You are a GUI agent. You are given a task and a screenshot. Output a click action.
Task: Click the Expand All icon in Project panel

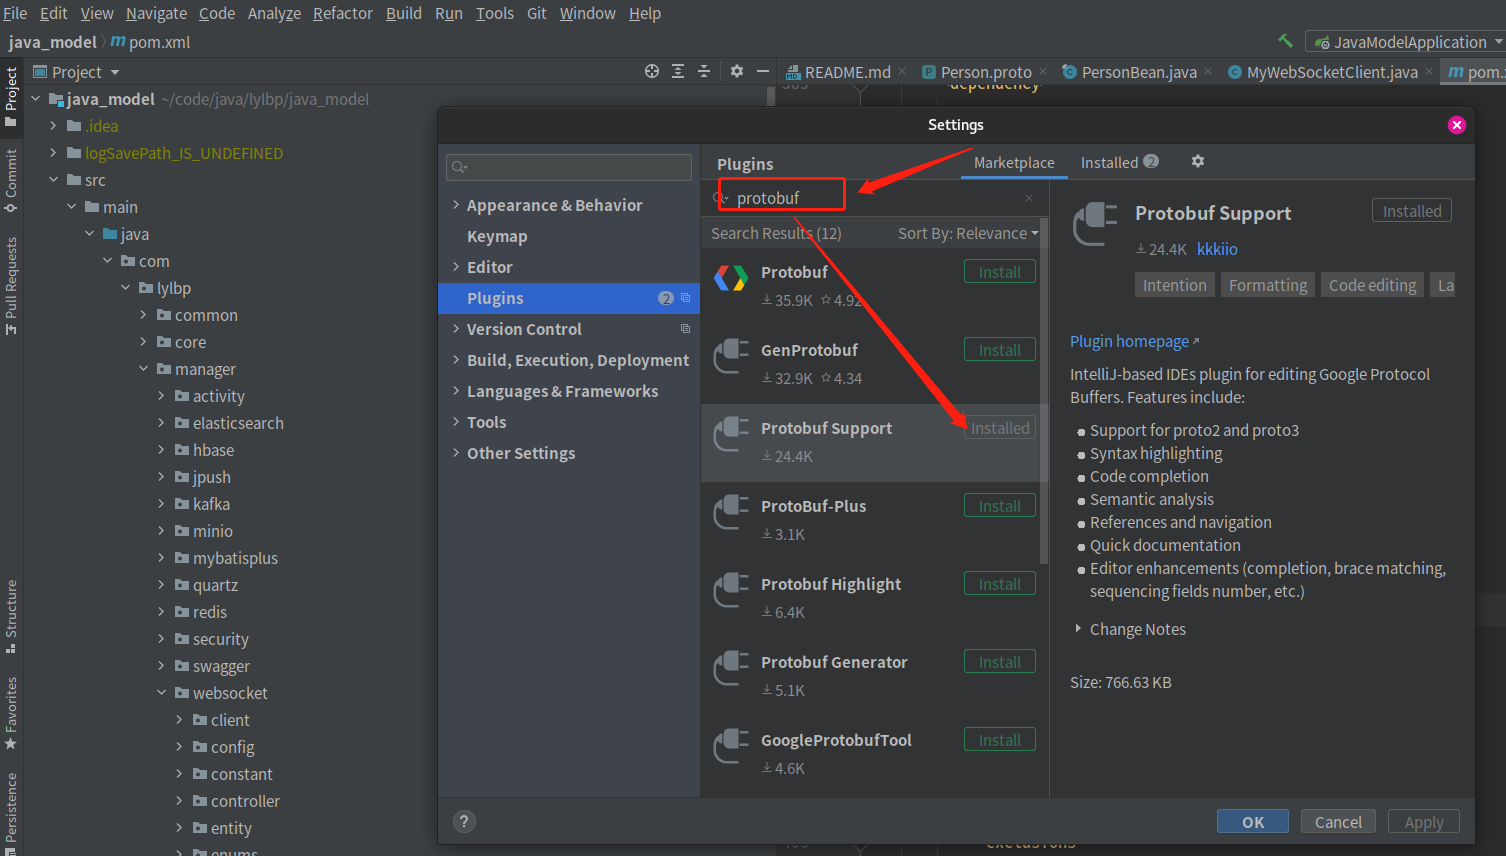[678, 71]
